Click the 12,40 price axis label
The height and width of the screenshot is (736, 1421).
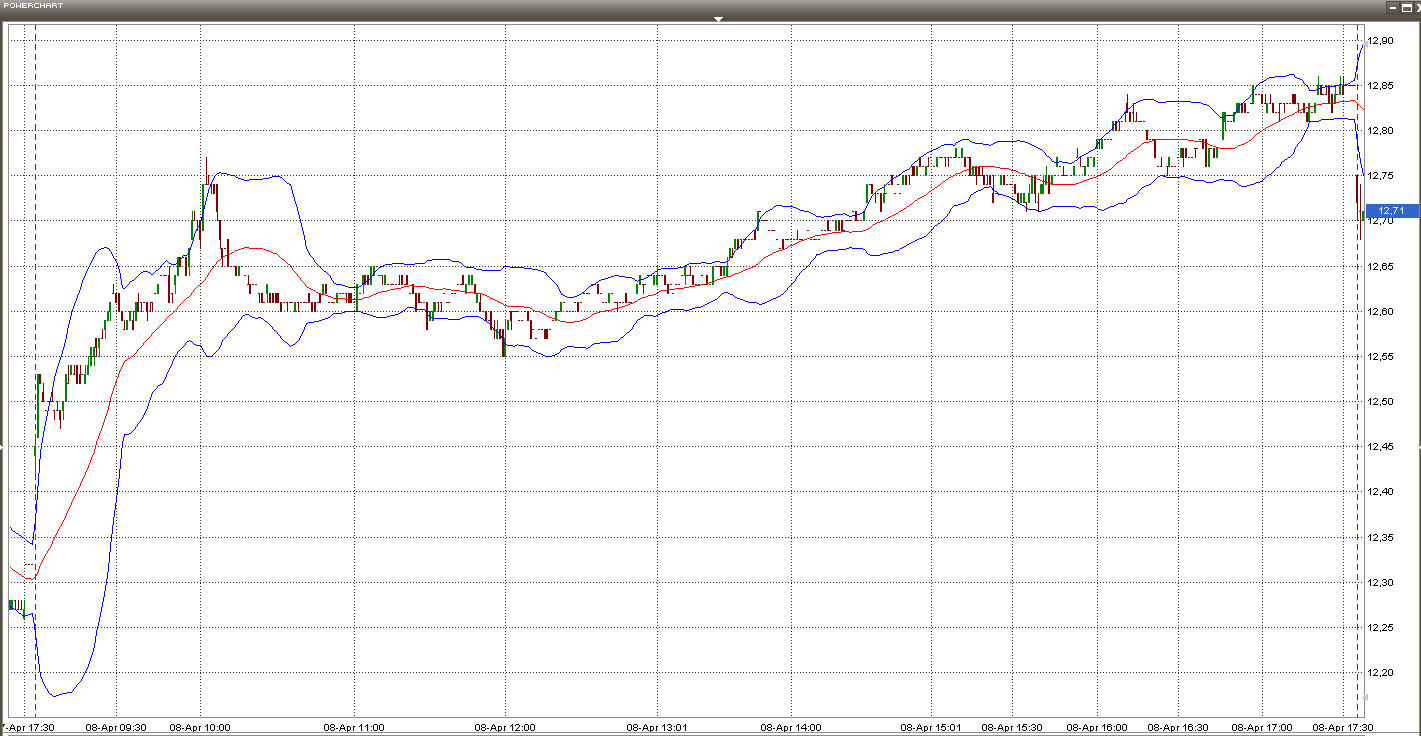pyautogui.click(x=1382, y=492)
